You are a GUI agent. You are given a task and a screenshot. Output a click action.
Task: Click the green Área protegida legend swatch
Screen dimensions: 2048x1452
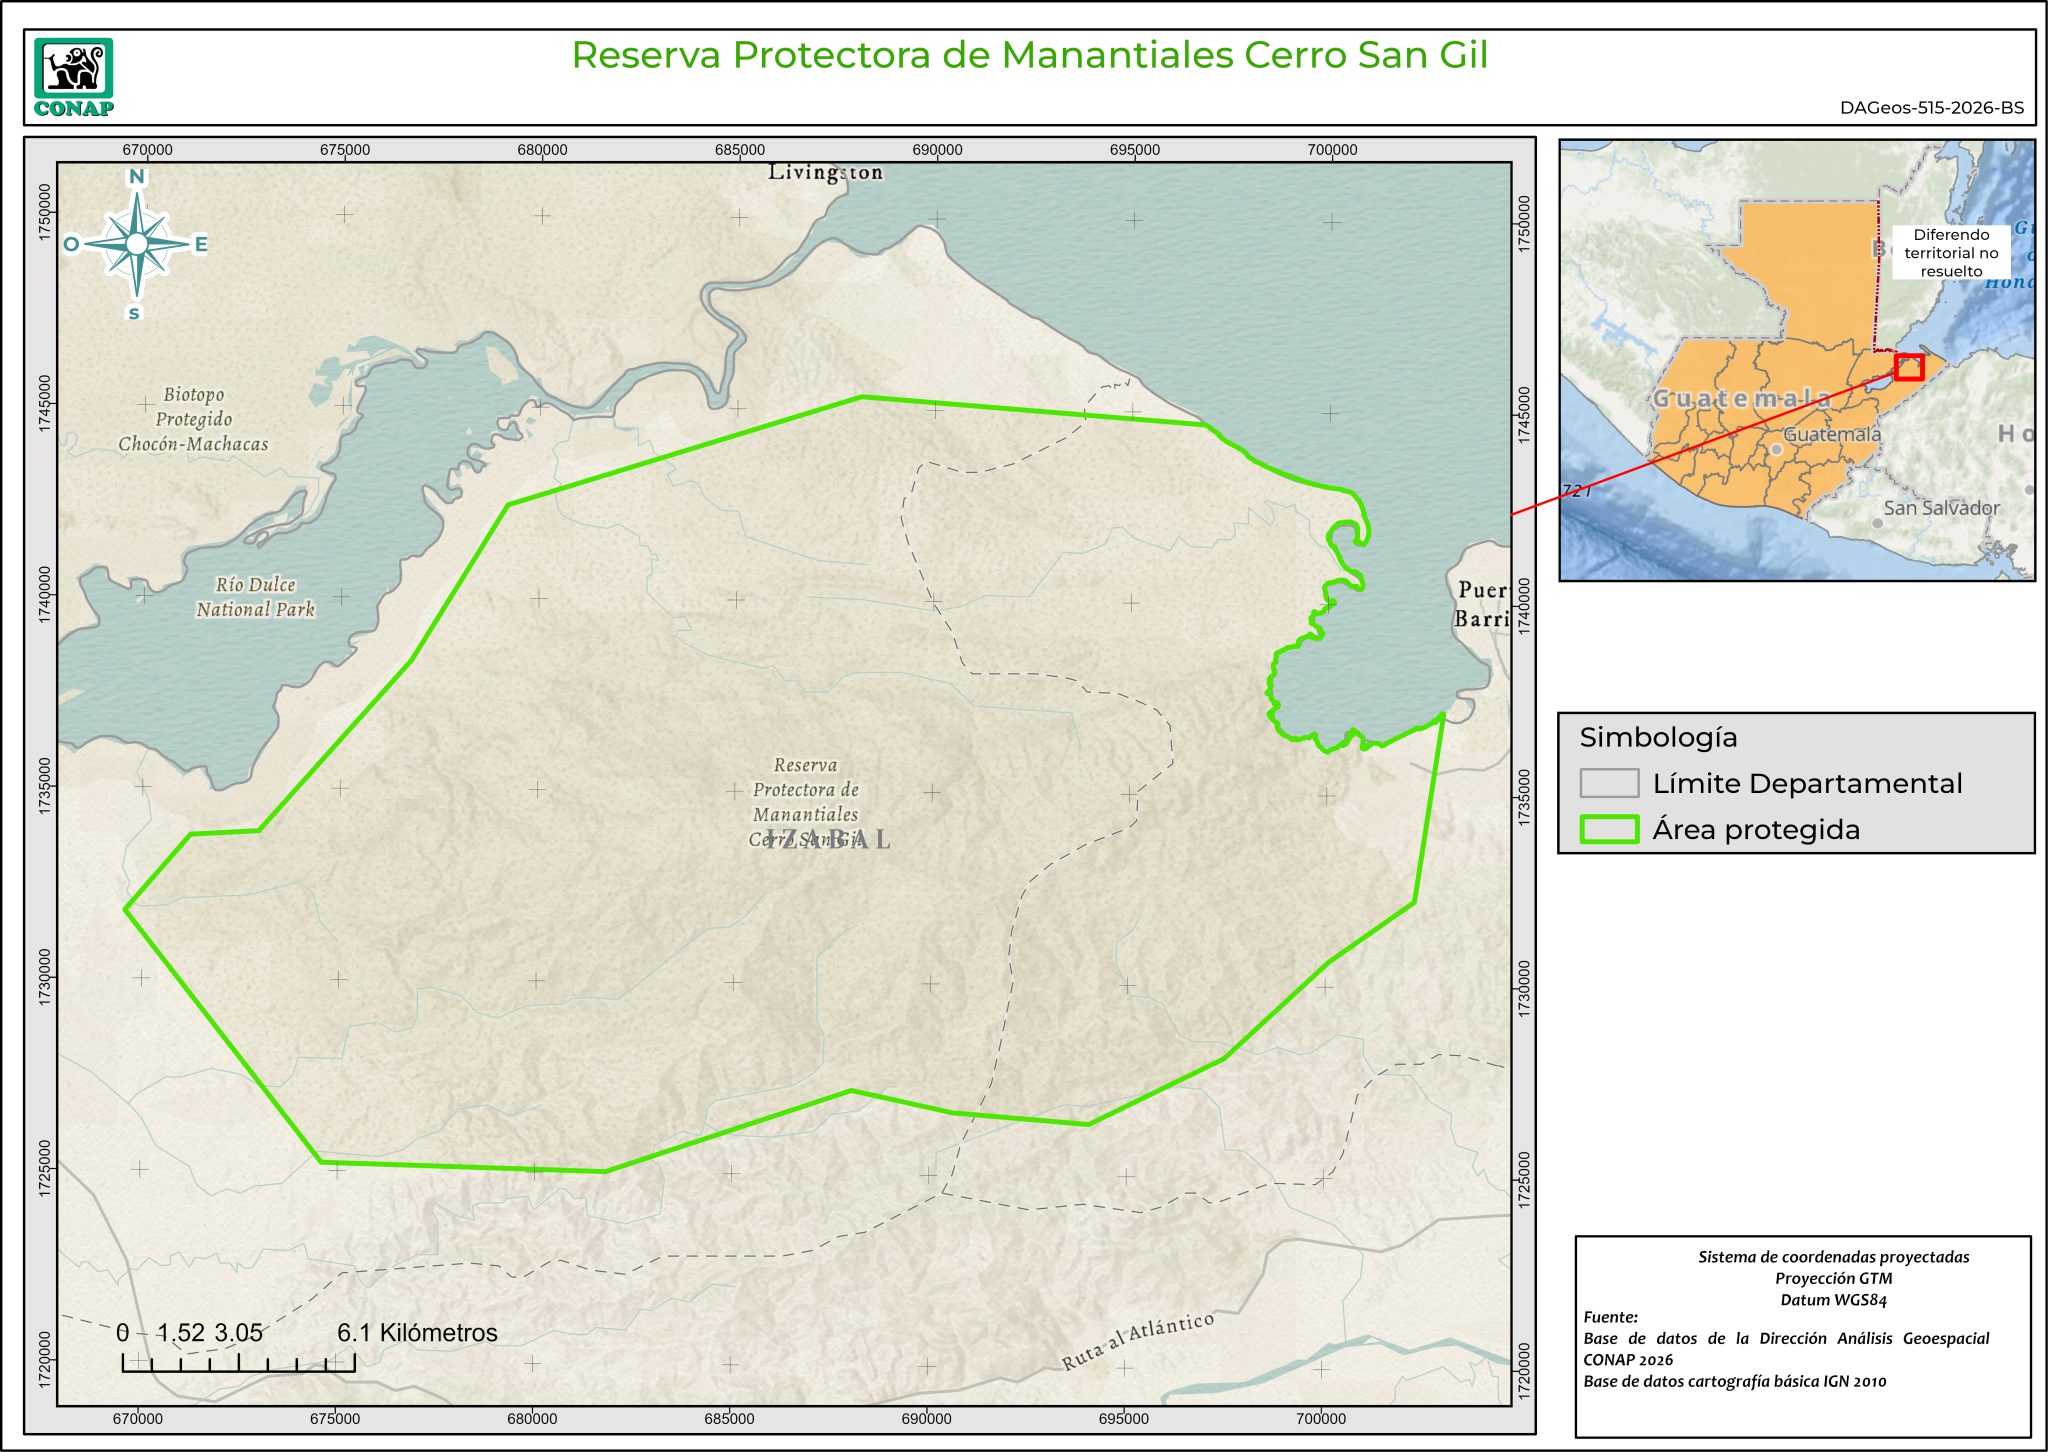pyautogui.click(x=1608, y=829)
